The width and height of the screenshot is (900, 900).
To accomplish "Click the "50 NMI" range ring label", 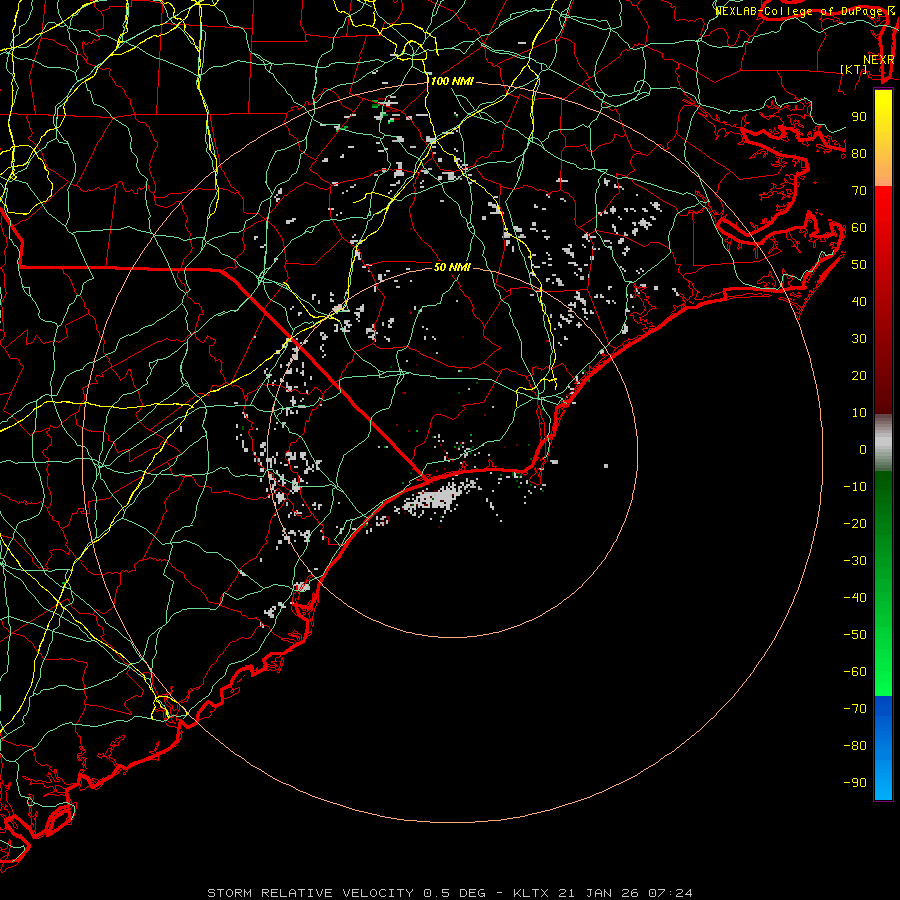I will click(x=452, y=267).
